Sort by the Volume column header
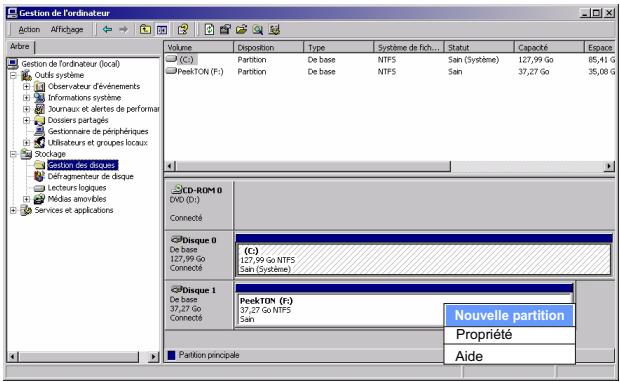This screenshot has height=382, width=620. [198, 47]
